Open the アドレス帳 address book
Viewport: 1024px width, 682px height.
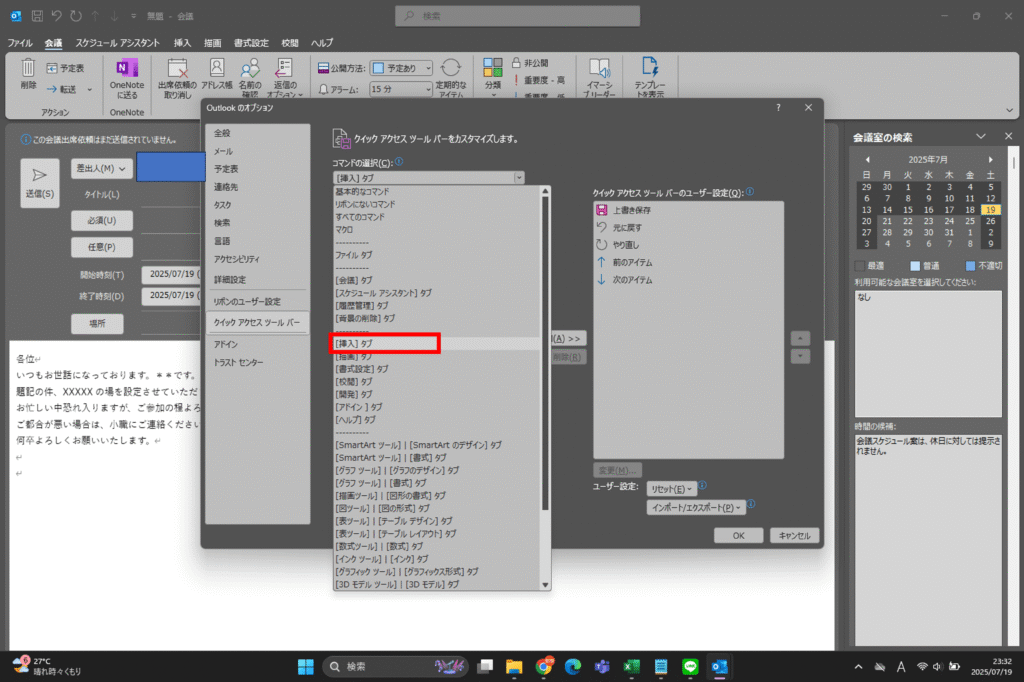(217, 74)
